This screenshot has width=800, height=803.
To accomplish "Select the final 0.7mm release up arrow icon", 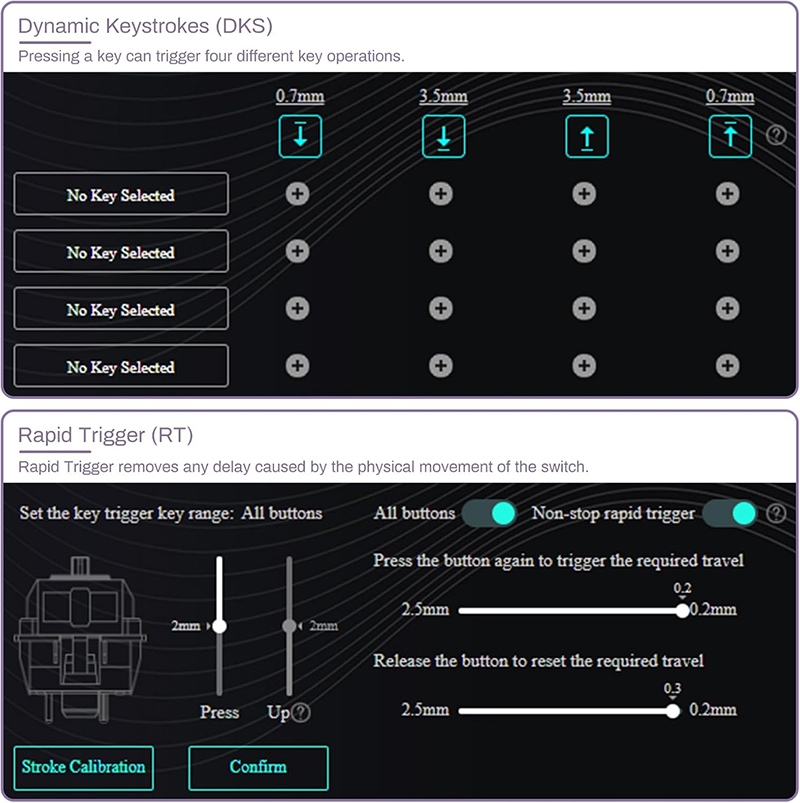I will click(x=730, y=136).
